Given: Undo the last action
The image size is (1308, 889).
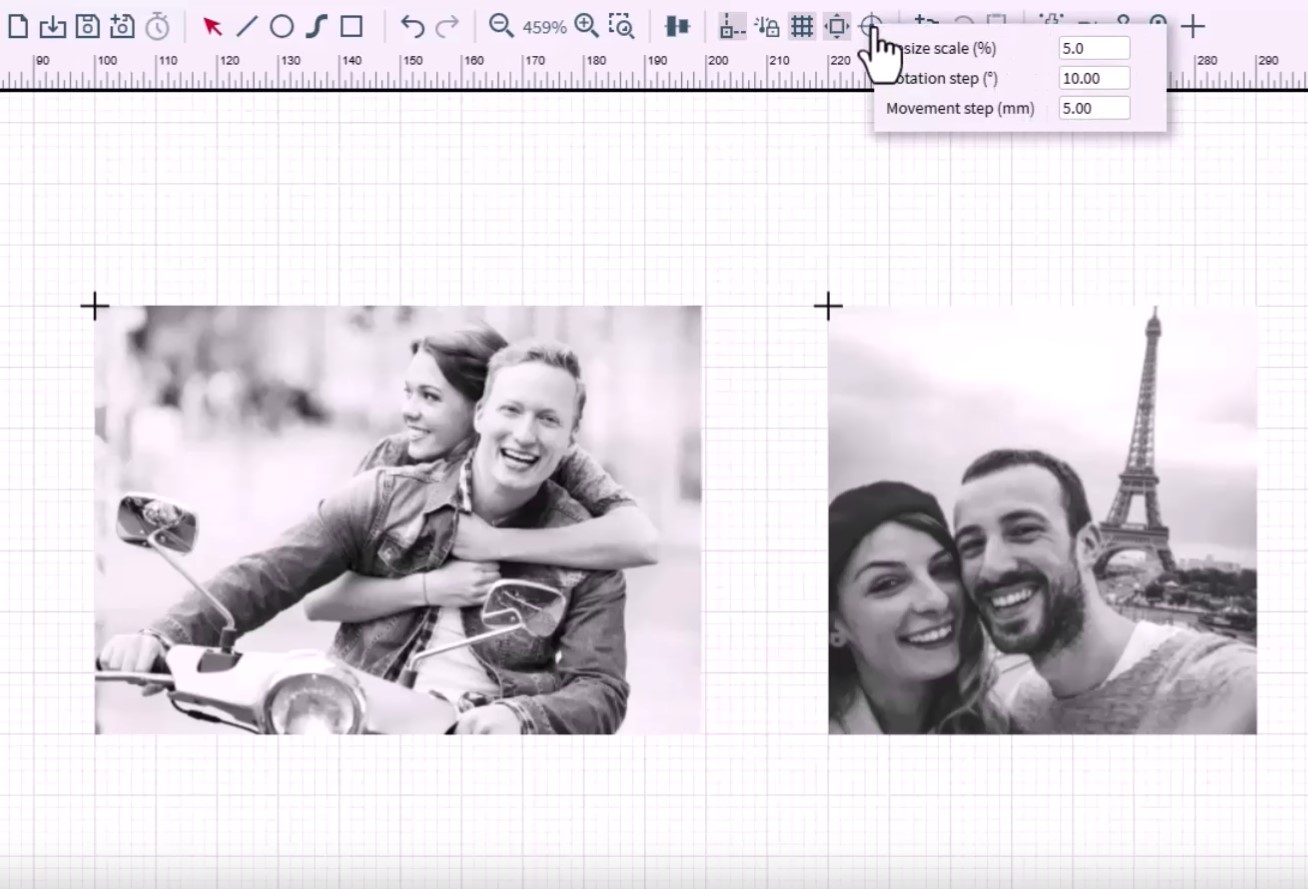Looking at the screenshot, I should [412, 26].
